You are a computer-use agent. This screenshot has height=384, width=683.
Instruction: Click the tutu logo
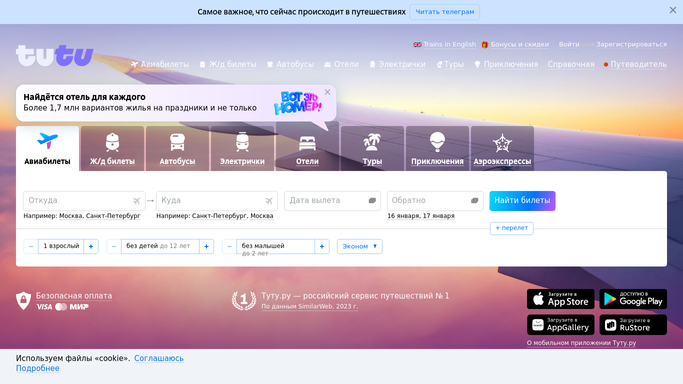point(54,55)
